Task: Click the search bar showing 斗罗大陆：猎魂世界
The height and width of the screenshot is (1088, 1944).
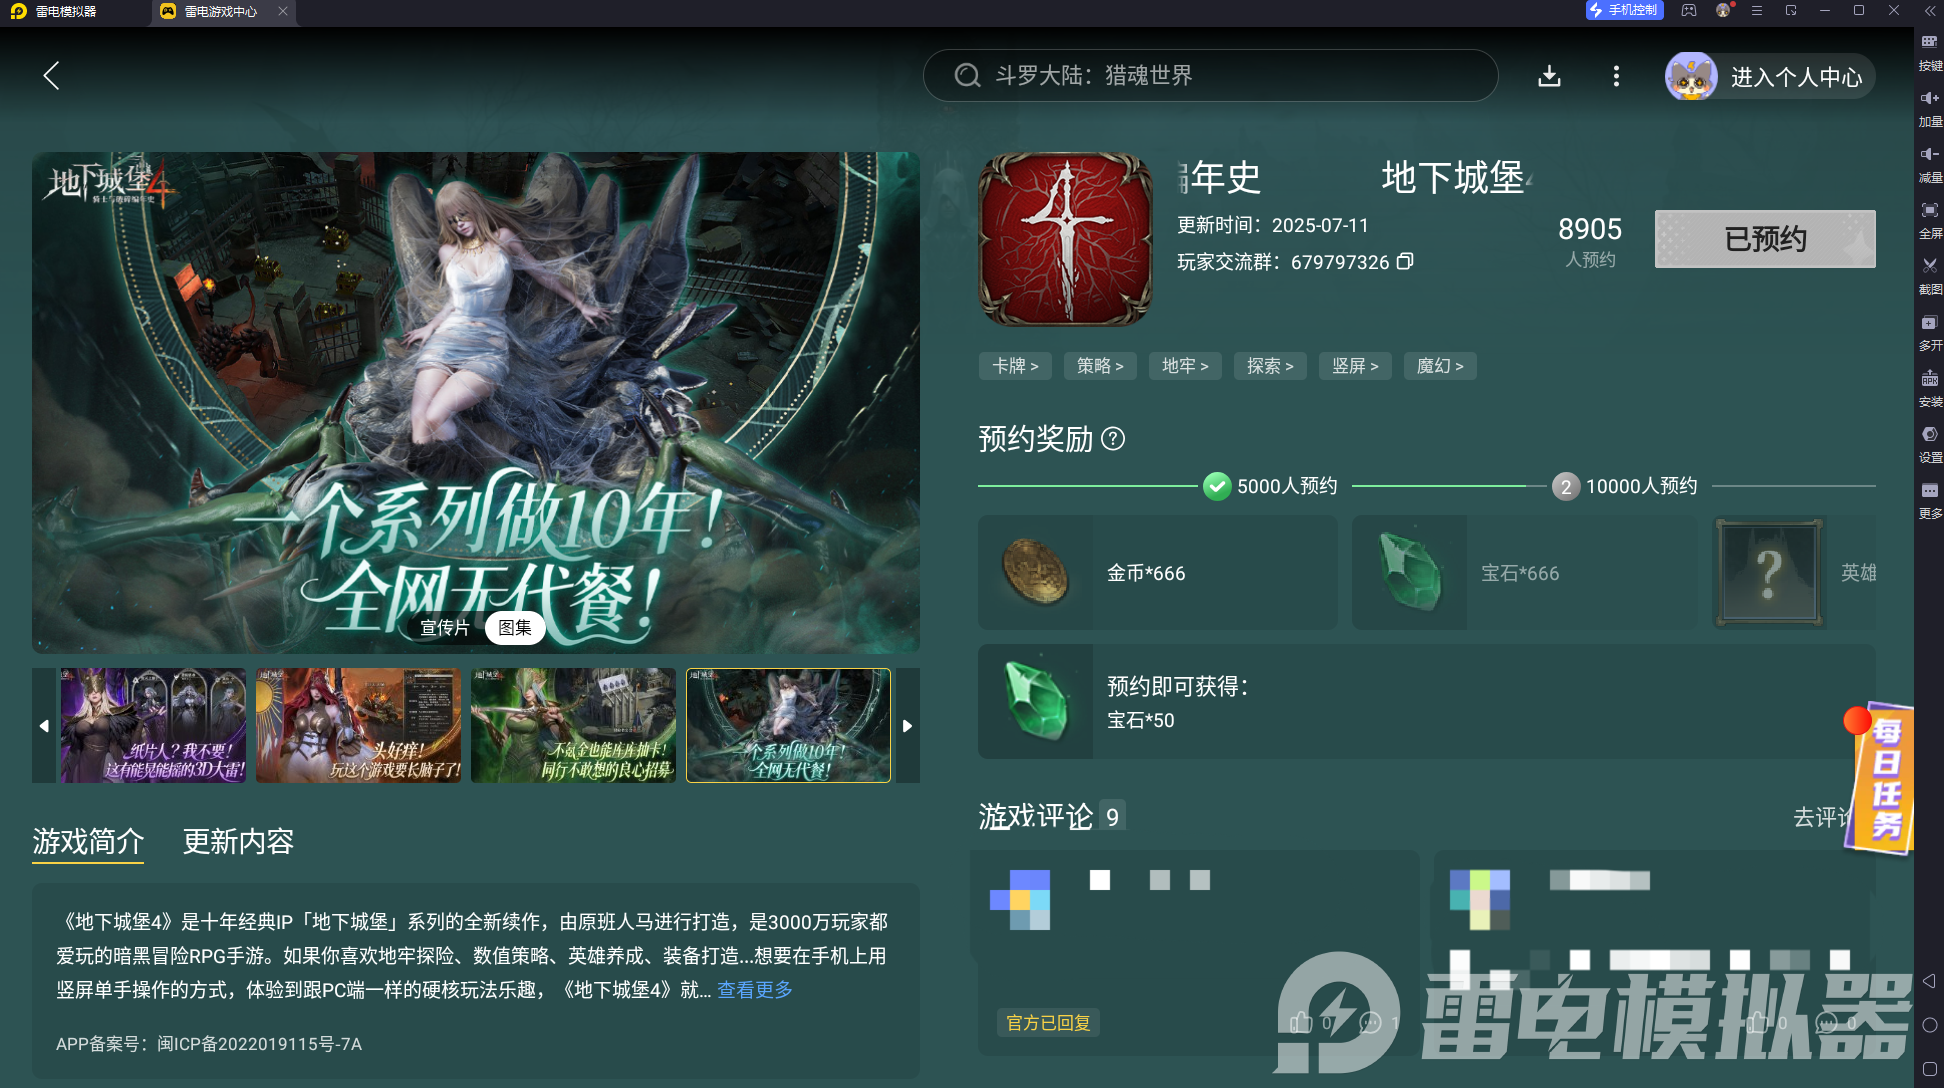Action: click(1210, 75)
